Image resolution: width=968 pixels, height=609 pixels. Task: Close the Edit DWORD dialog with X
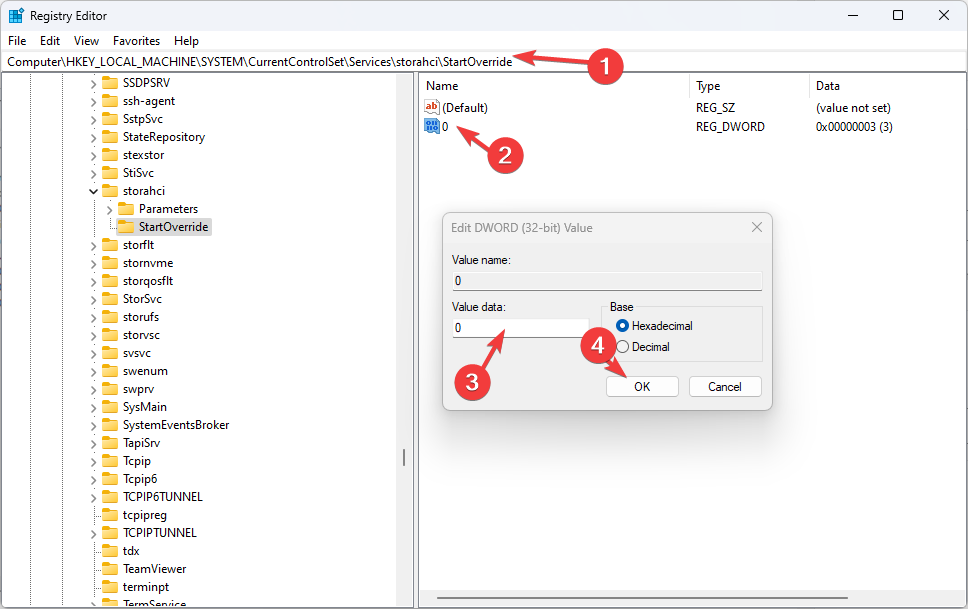[x=757, y=227]
